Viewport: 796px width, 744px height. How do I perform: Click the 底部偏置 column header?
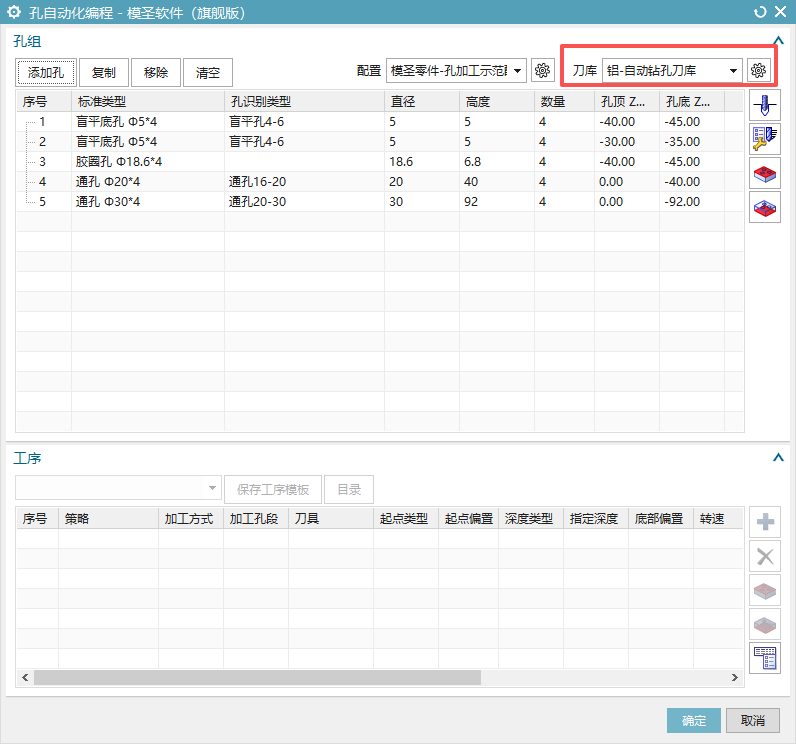pos(660,518)
